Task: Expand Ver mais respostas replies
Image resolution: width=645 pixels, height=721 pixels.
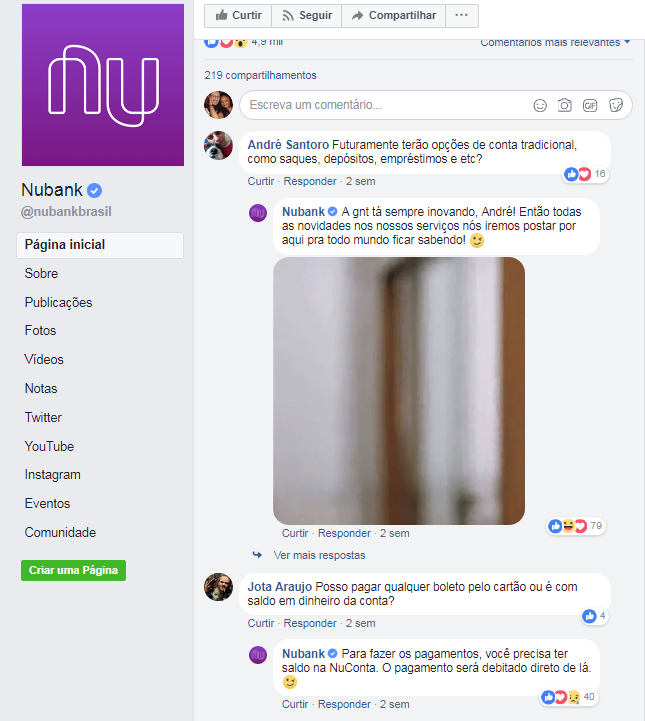Action: pos(319,555)
